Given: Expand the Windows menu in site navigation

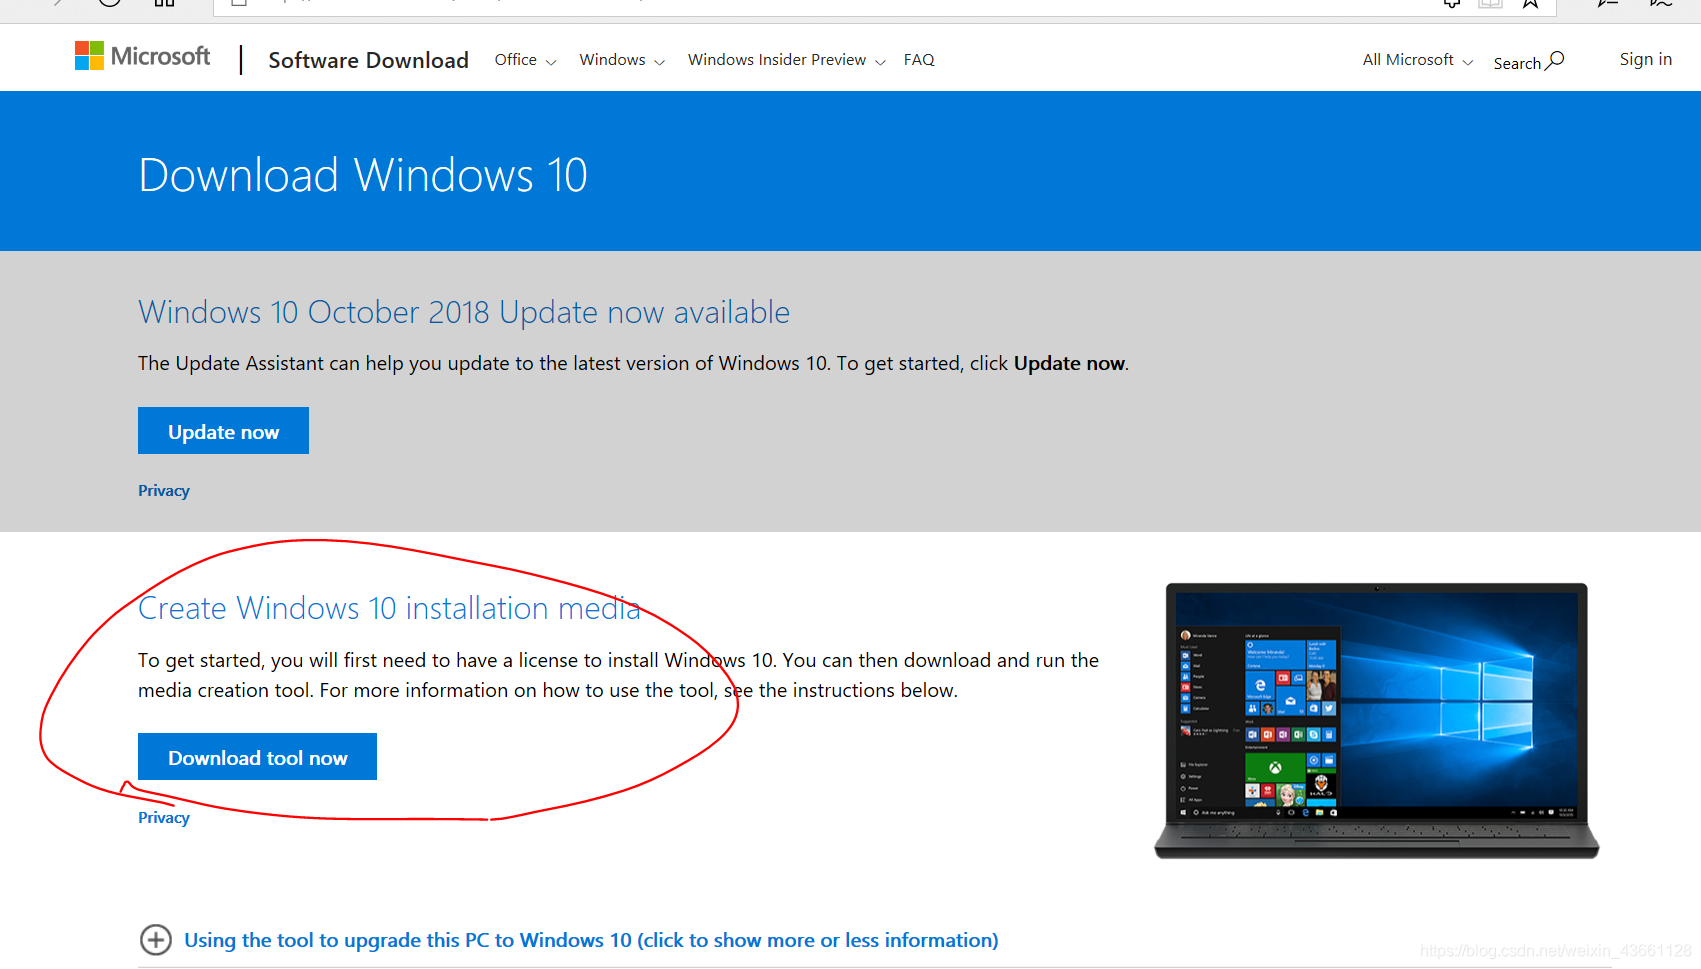Looking at the screenshot, I should coord(622,60).
